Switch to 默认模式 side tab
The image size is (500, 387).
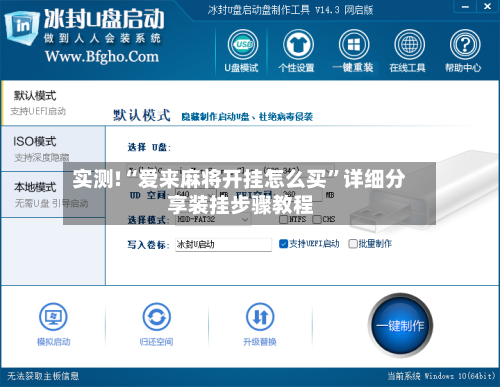53,103
